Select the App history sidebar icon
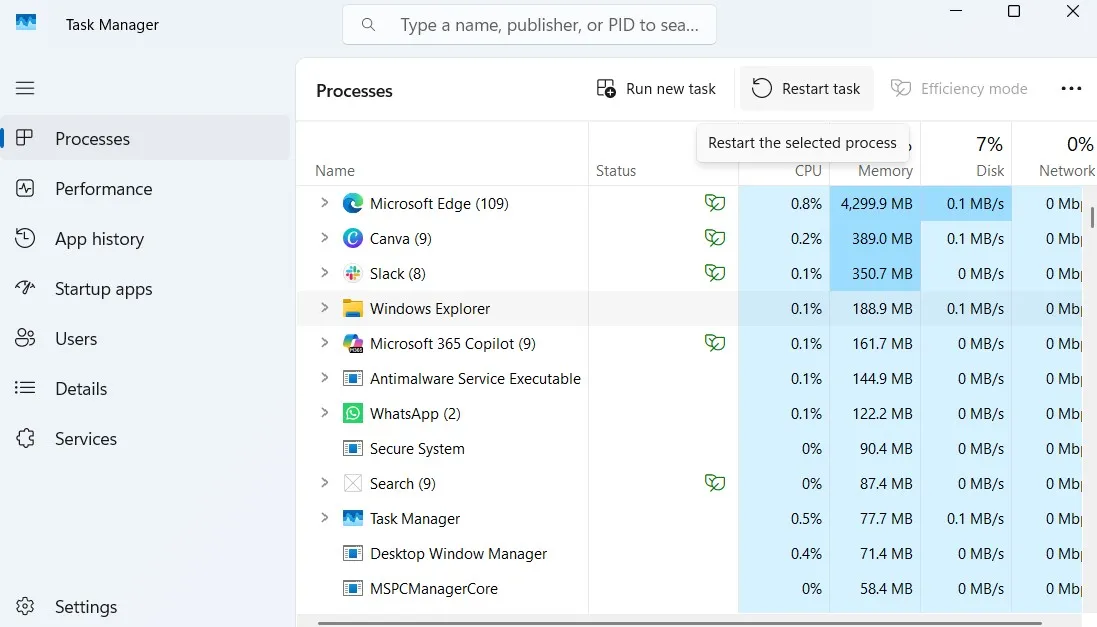Screen dimensions: 1097x627 tap(25, 238)
